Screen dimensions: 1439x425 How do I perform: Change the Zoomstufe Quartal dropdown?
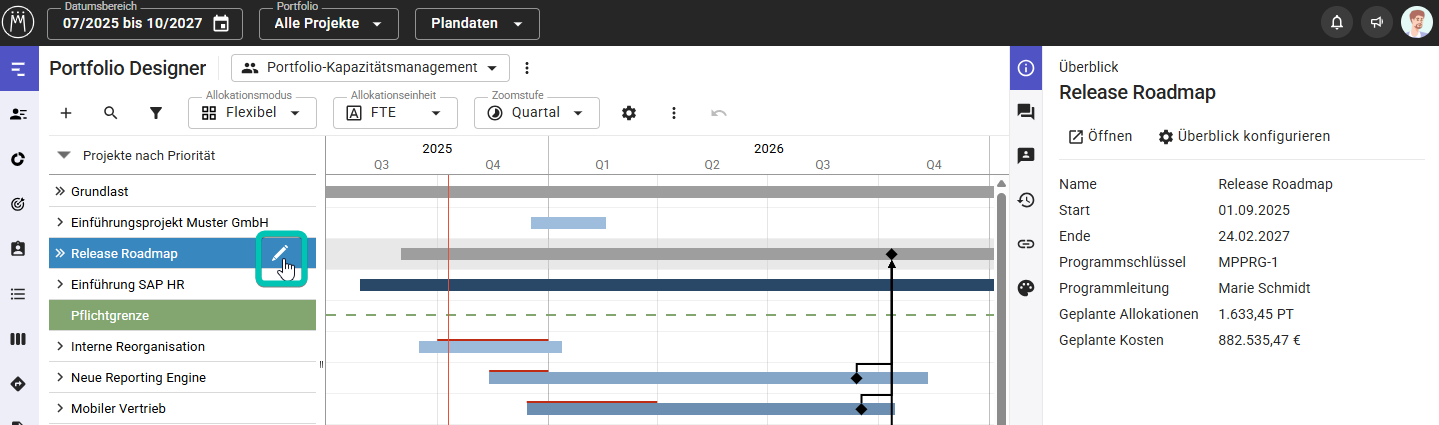tap(536, 113)
